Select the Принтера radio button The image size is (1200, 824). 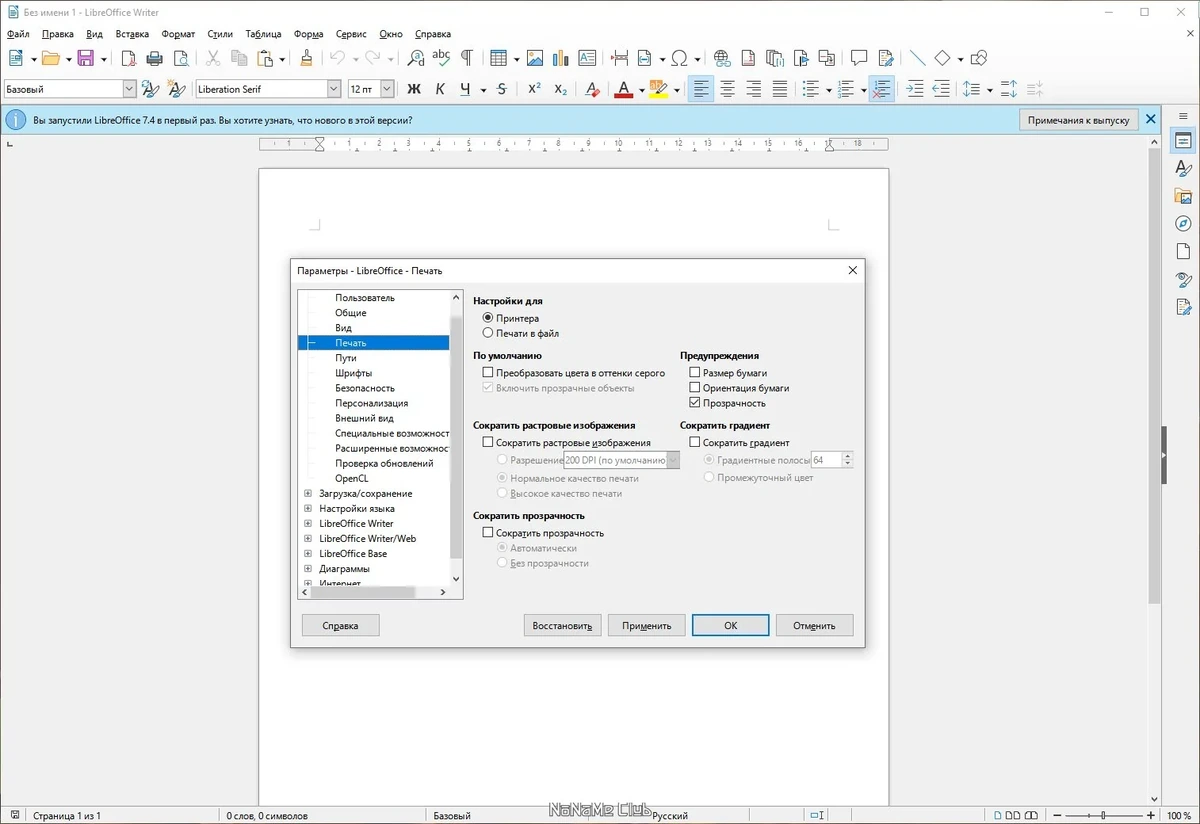[x=488, y=318]
